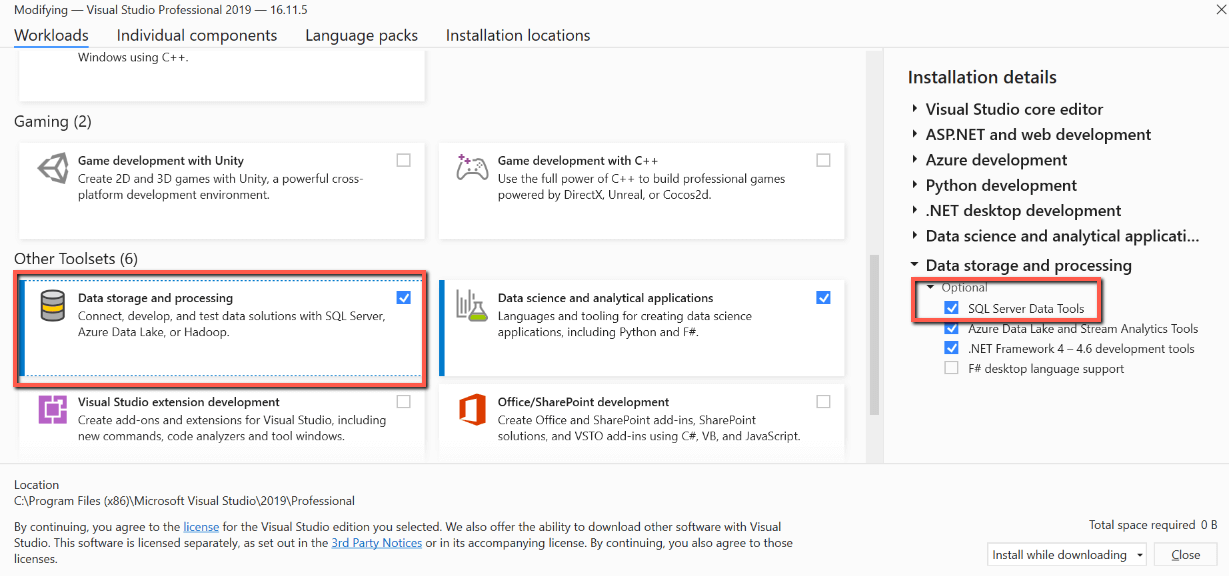Screen dimensions: 1229x576
Task: Check the Office/SharePoint development workload checkbox
Action: tap(823, 402)
